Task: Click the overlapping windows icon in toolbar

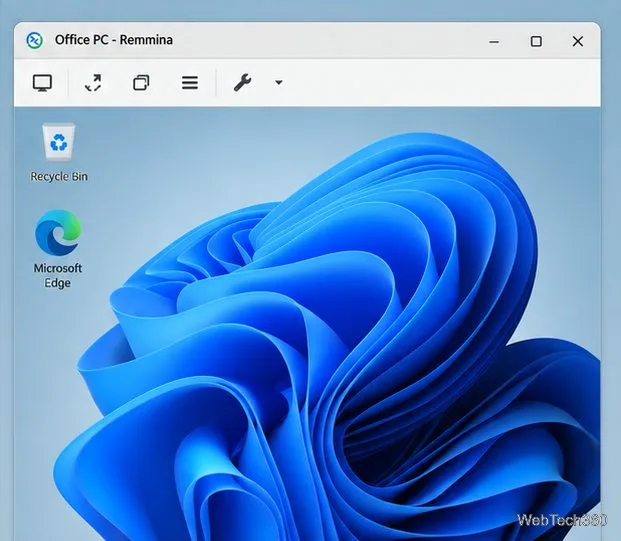Action: tap(141, 83)
